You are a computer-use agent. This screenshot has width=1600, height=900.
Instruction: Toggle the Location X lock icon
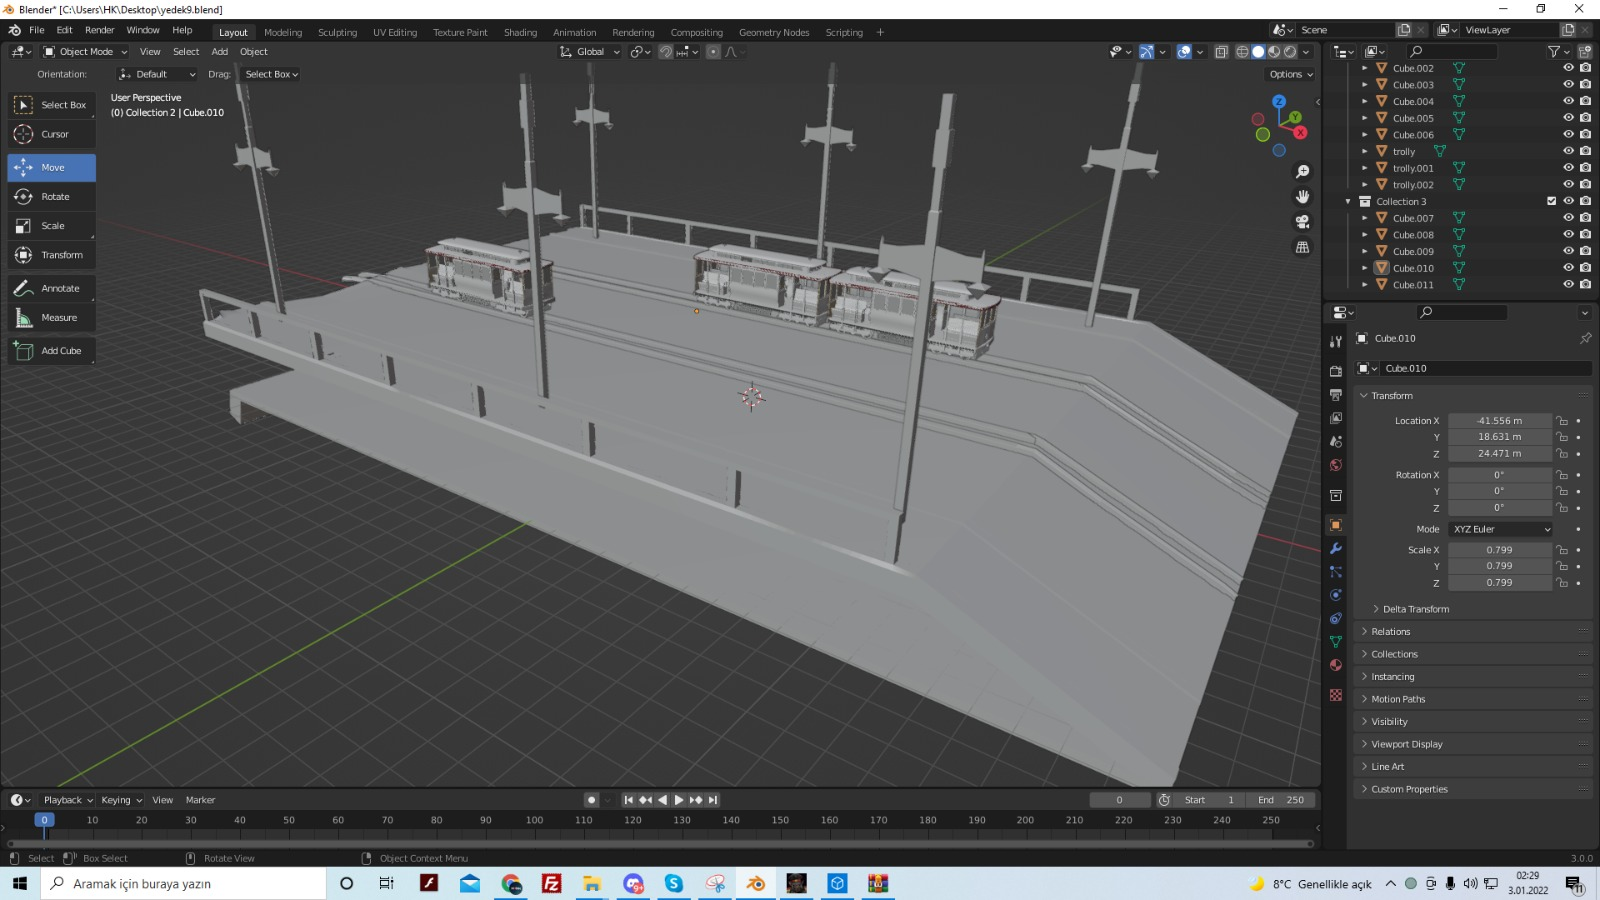[1562, 421]
